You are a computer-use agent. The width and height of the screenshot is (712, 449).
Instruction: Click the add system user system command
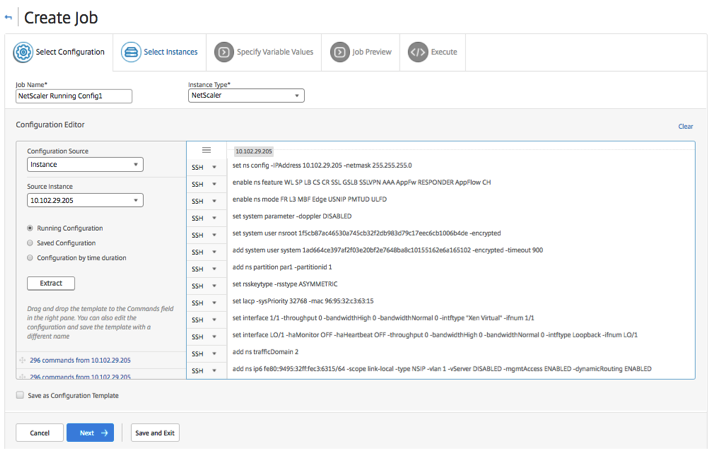(387, 250)
